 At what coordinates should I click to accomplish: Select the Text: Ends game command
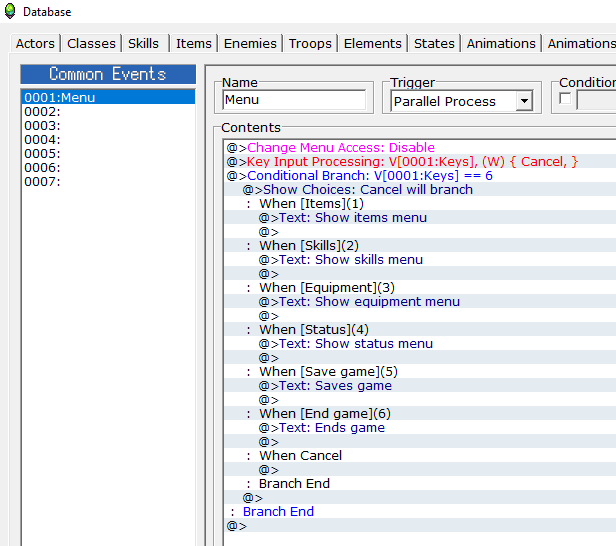coord(420,428)
